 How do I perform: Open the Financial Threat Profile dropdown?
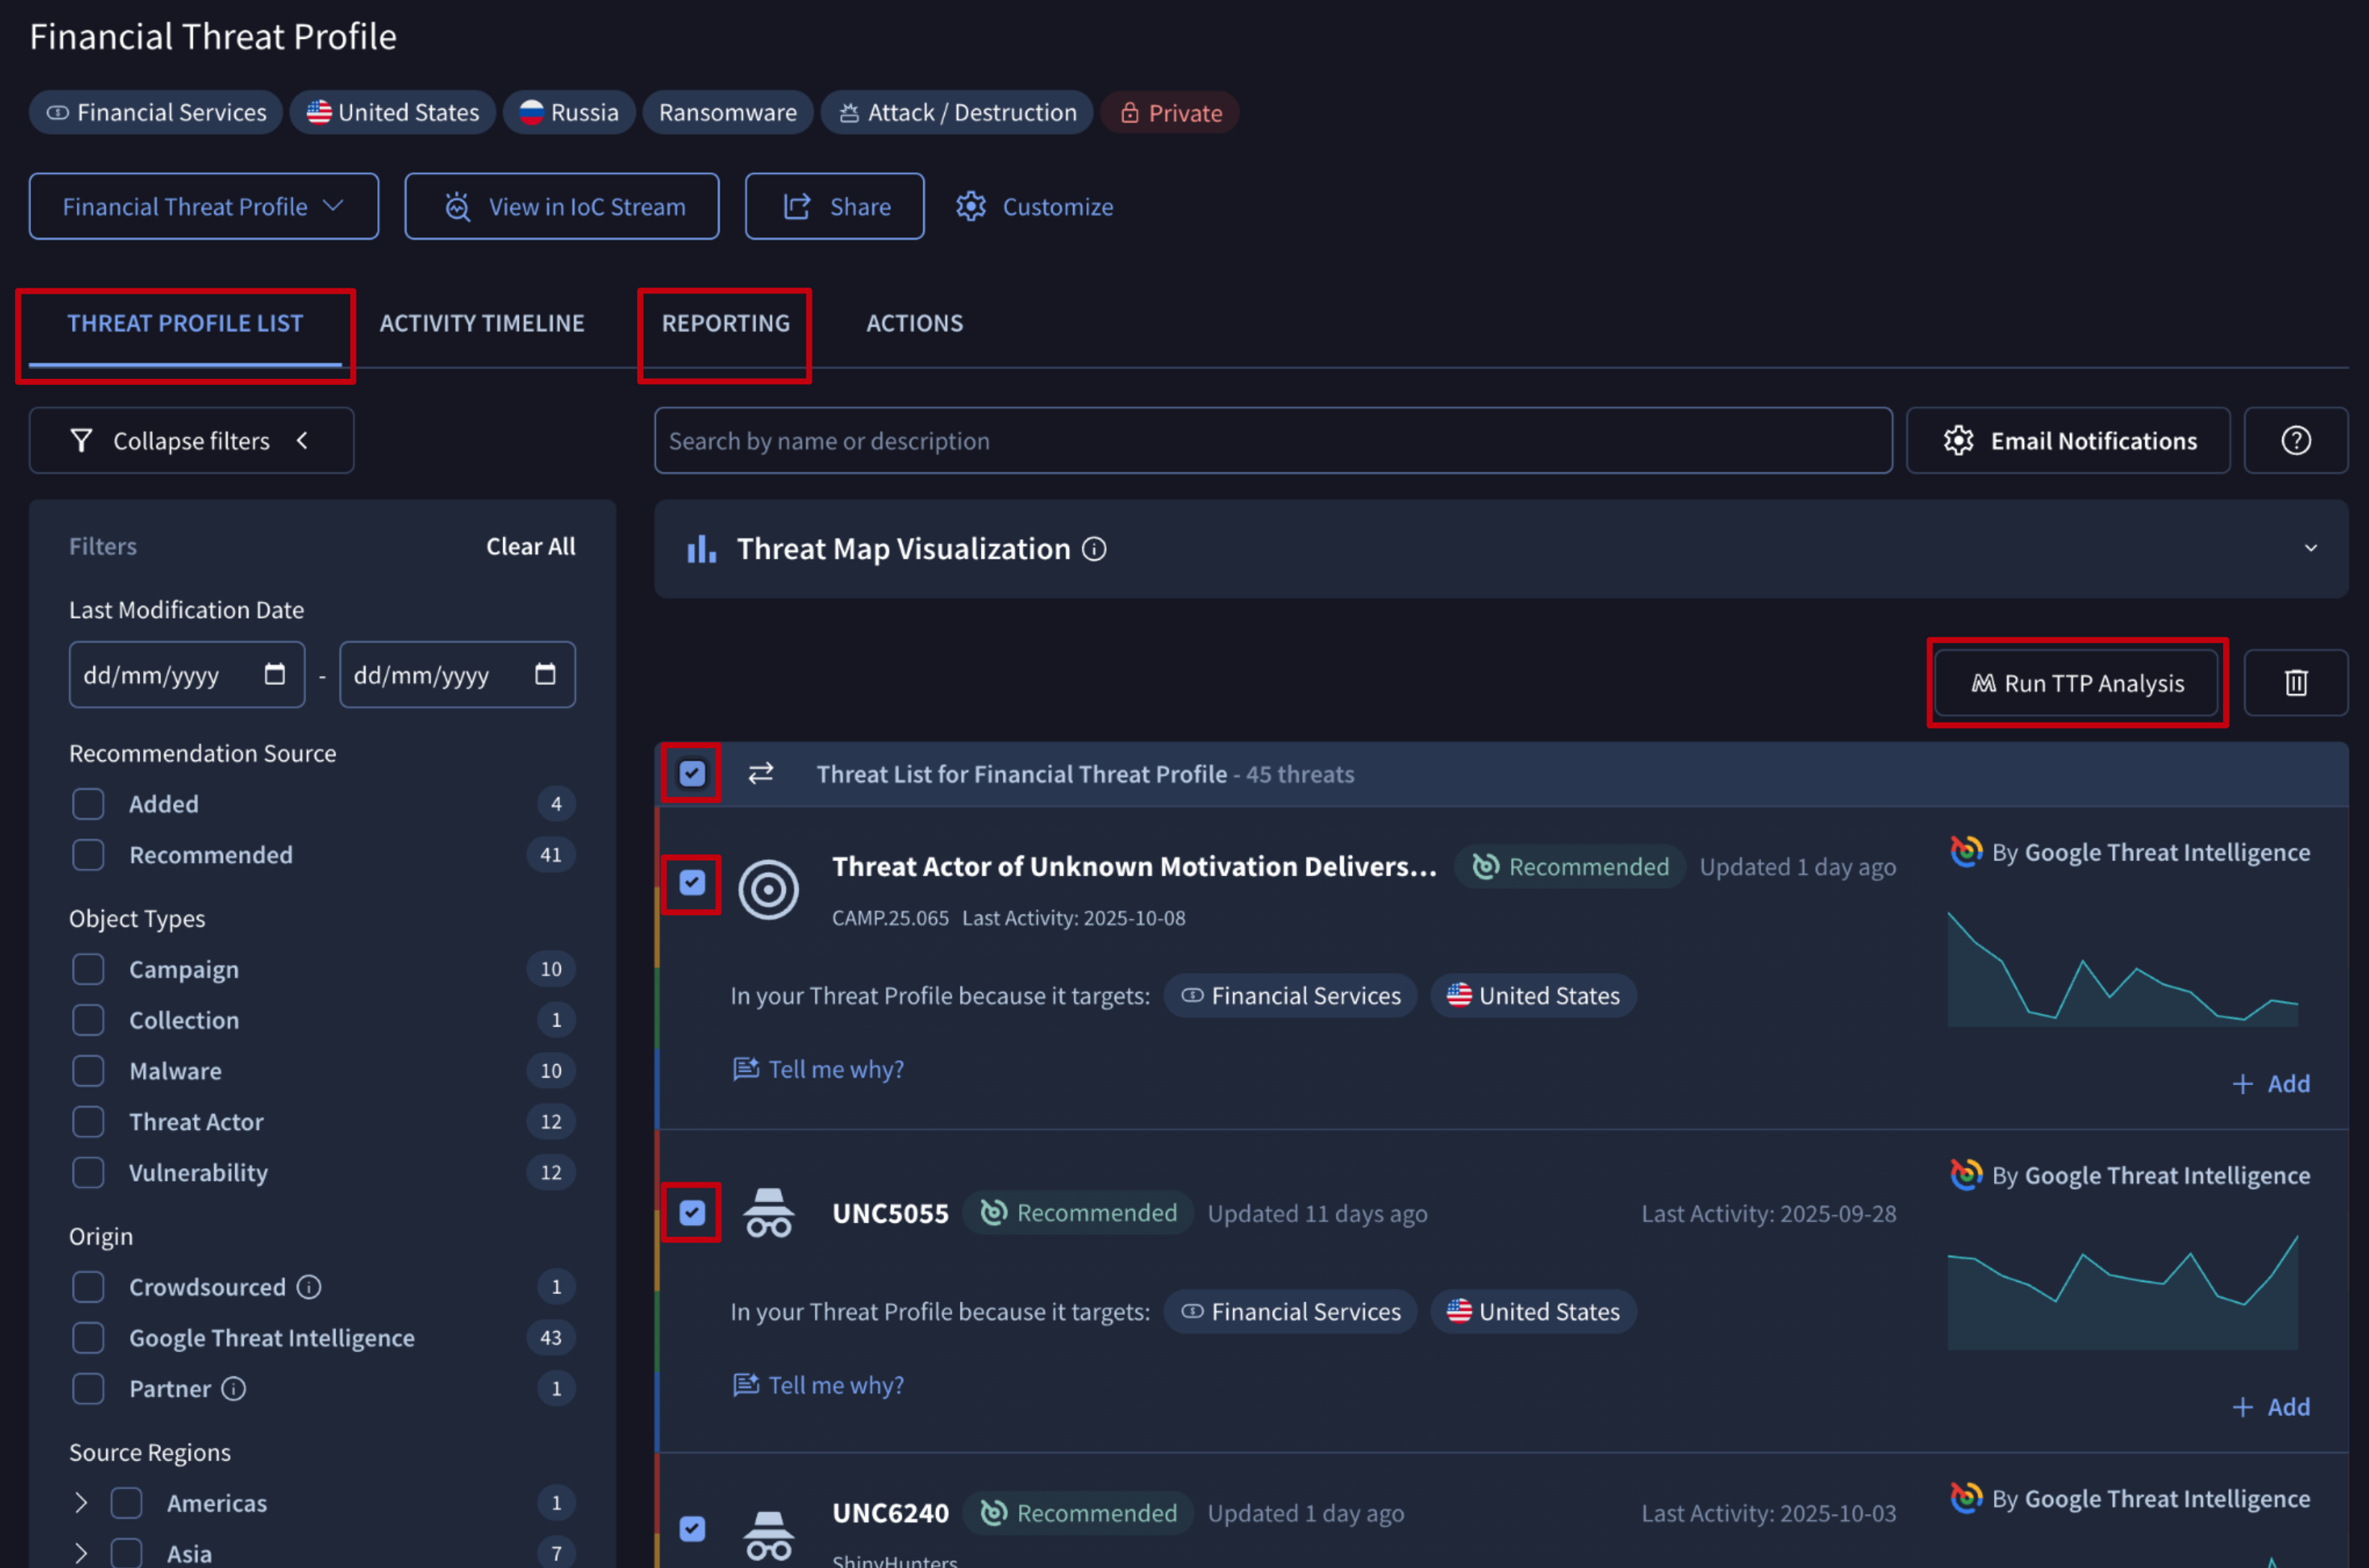click(x=204, y=207)
